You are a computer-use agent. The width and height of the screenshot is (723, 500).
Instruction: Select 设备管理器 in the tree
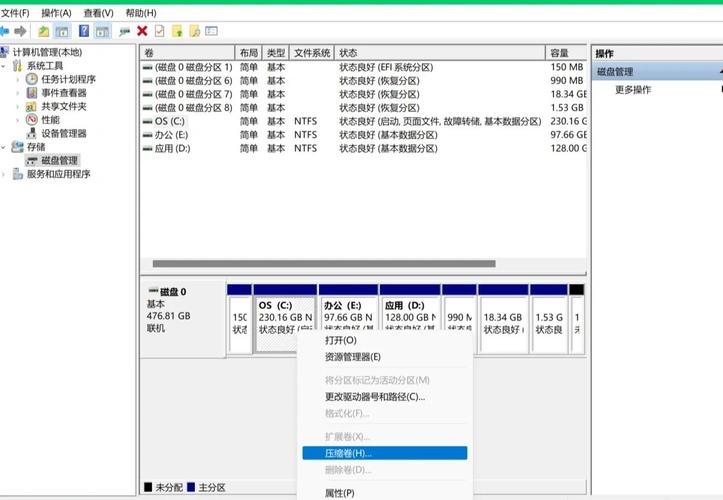[x=64, y=133]
